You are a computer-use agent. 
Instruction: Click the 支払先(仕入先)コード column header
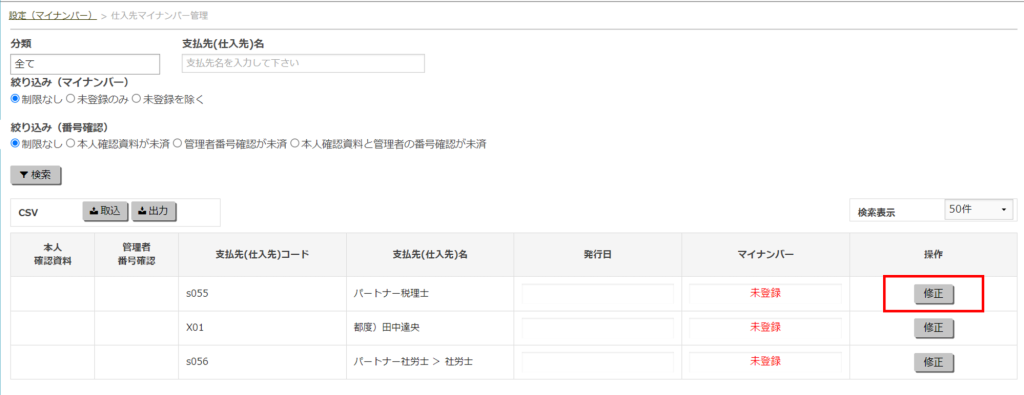[x=262, y=255]
